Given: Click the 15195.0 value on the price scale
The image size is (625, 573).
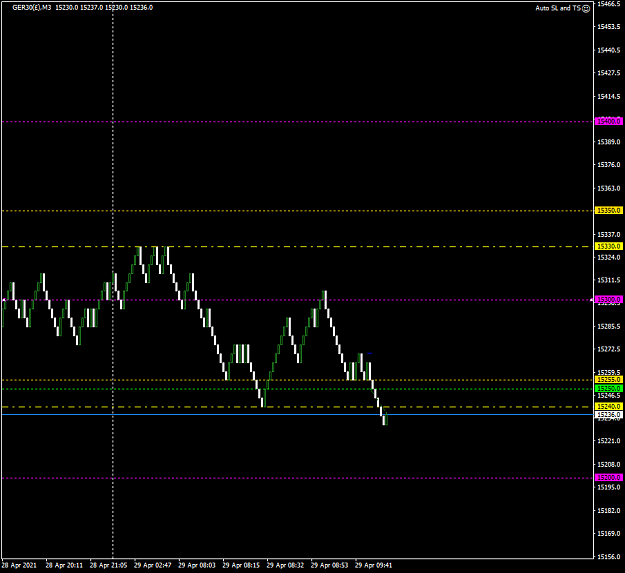Looking at the screenshot, I should click(608, 487).
